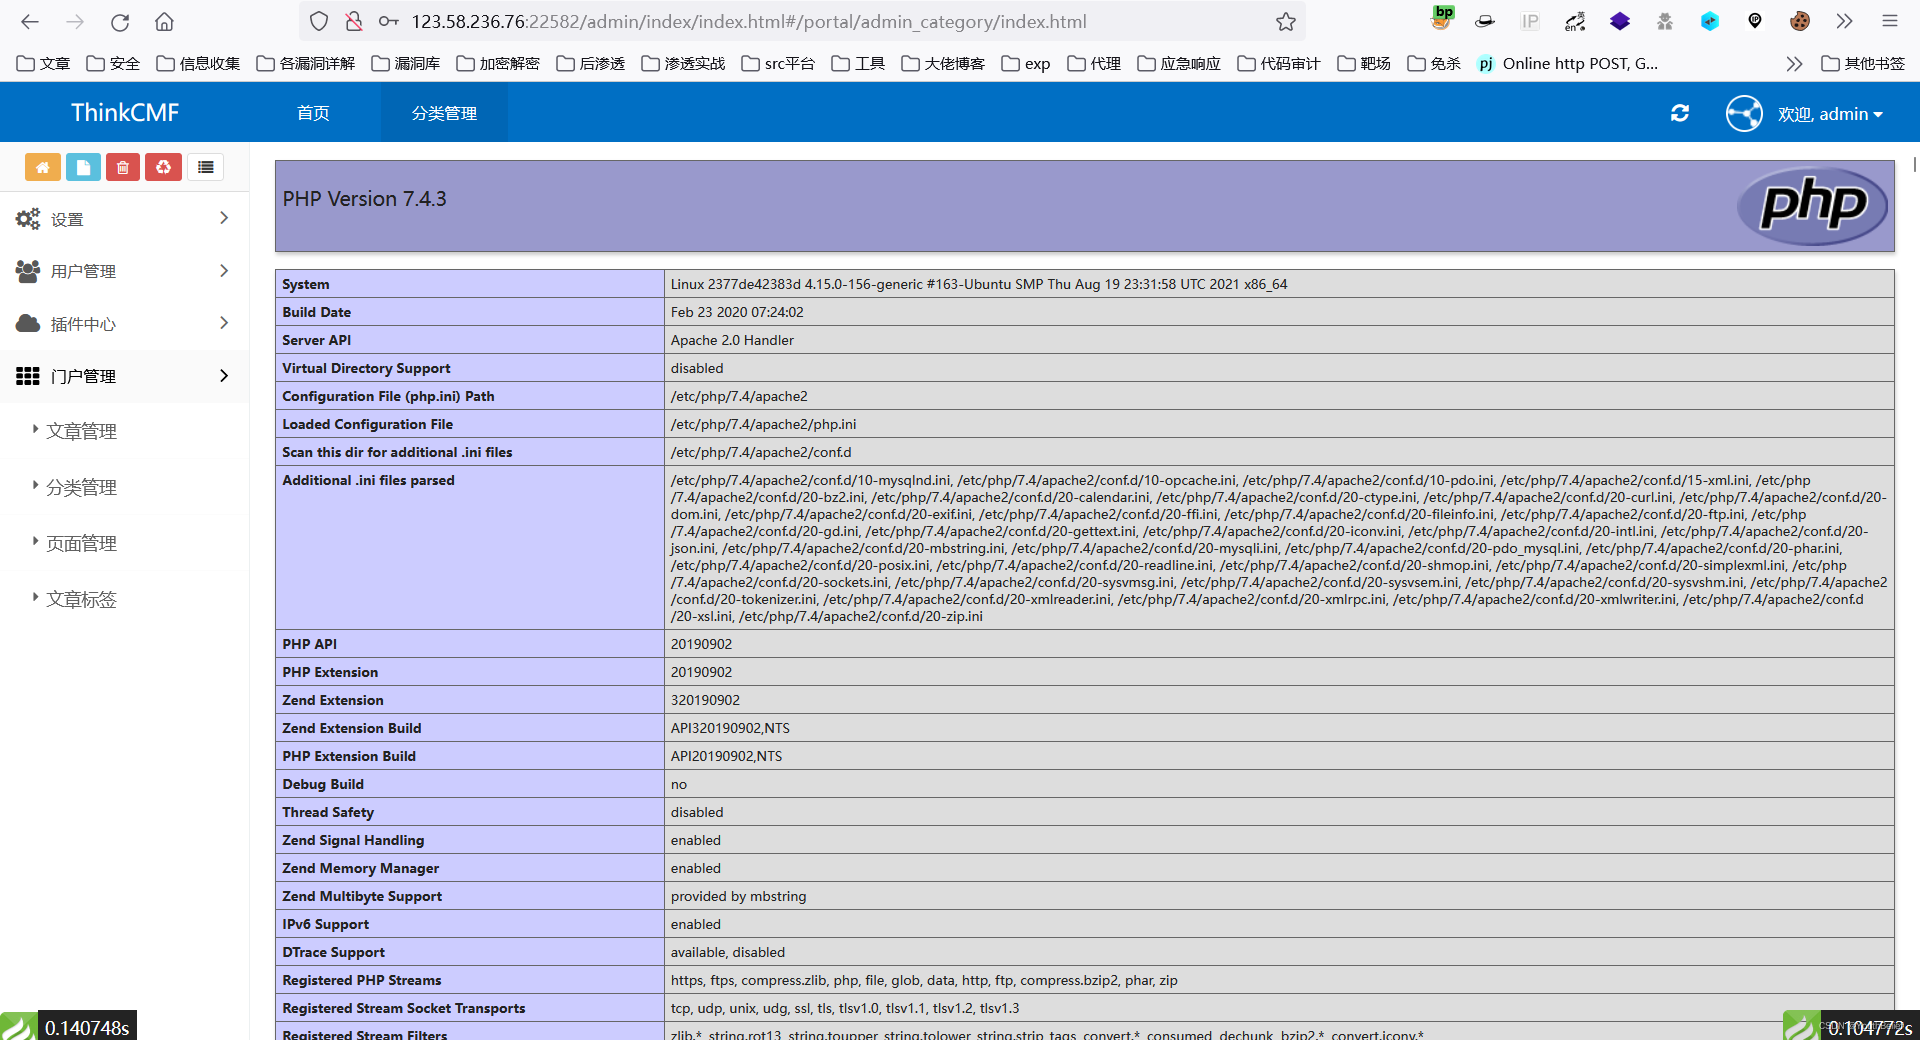
Task: Click the orange home shortcut icon
Action: click(x=42, y=167)
